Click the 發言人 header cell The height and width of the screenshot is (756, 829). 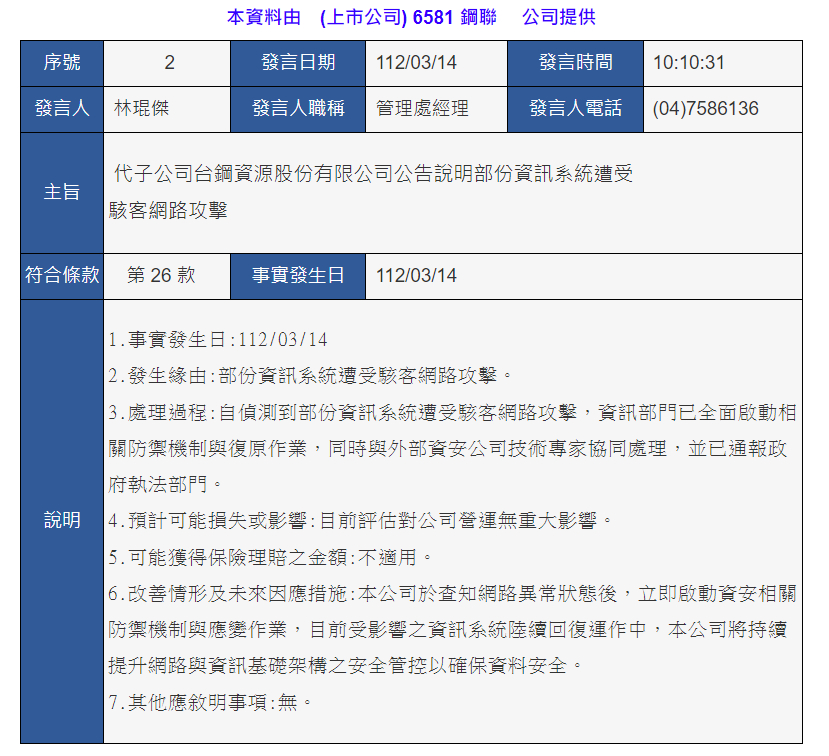coord(62,109)
